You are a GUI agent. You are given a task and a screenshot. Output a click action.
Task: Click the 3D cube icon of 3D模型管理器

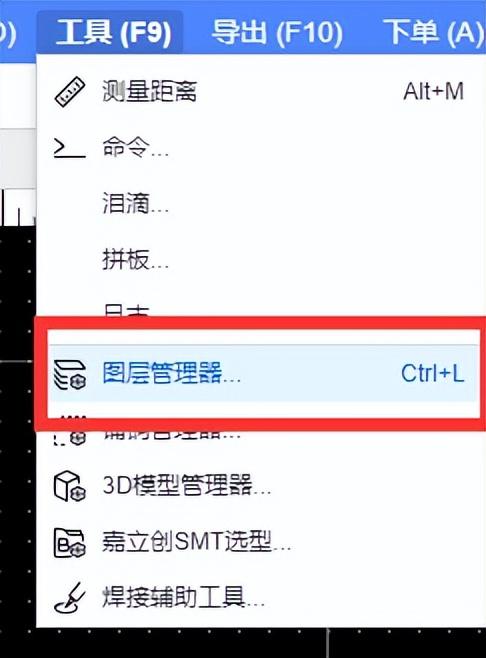70,486
